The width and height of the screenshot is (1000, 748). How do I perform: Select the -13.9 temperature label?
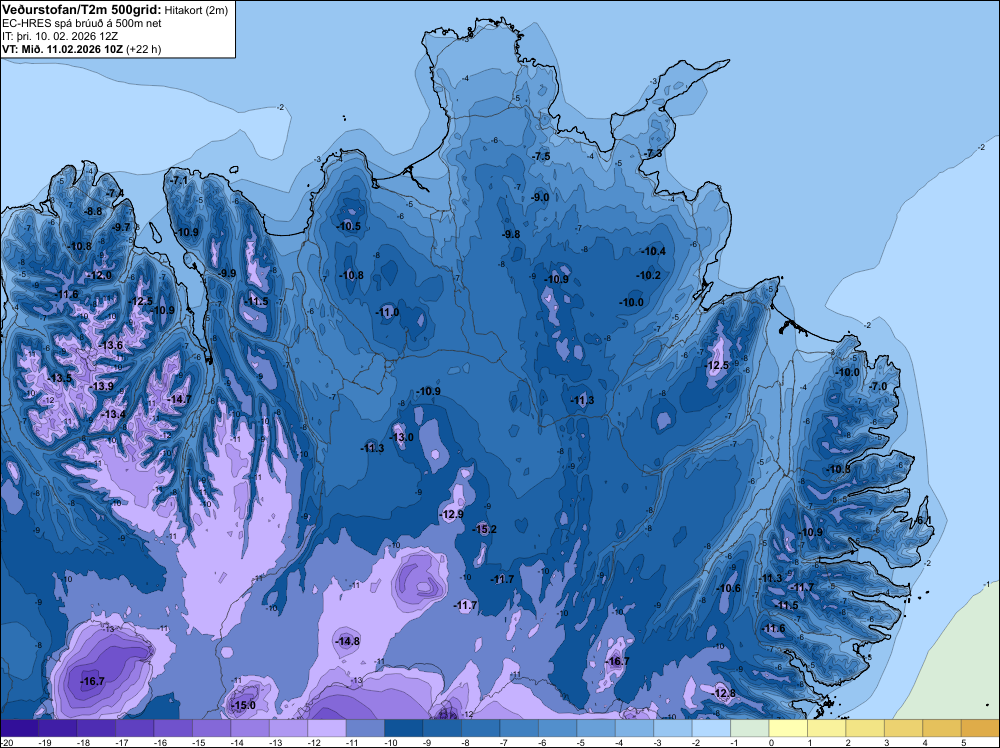pyautogui.click(x=101, y=386)
